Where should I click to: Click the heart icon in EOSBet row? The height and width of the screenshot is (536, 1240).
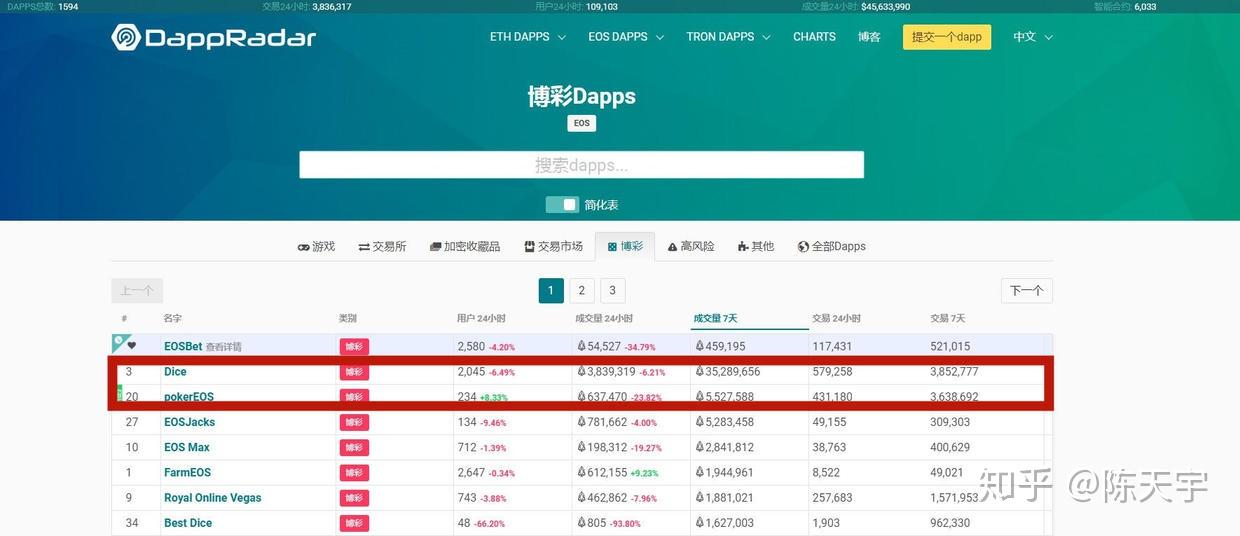131,346
